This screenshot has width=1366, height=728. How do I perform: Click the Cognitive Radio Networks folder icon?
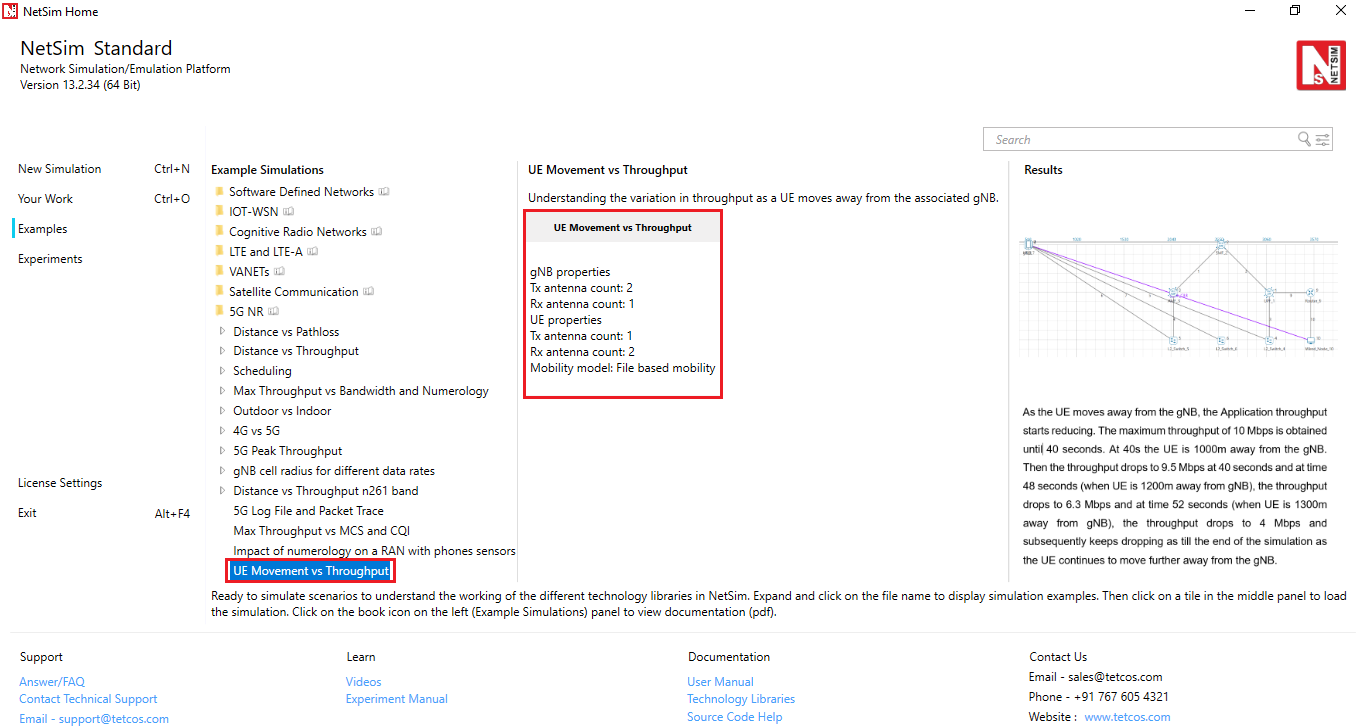tap(219, 231)
